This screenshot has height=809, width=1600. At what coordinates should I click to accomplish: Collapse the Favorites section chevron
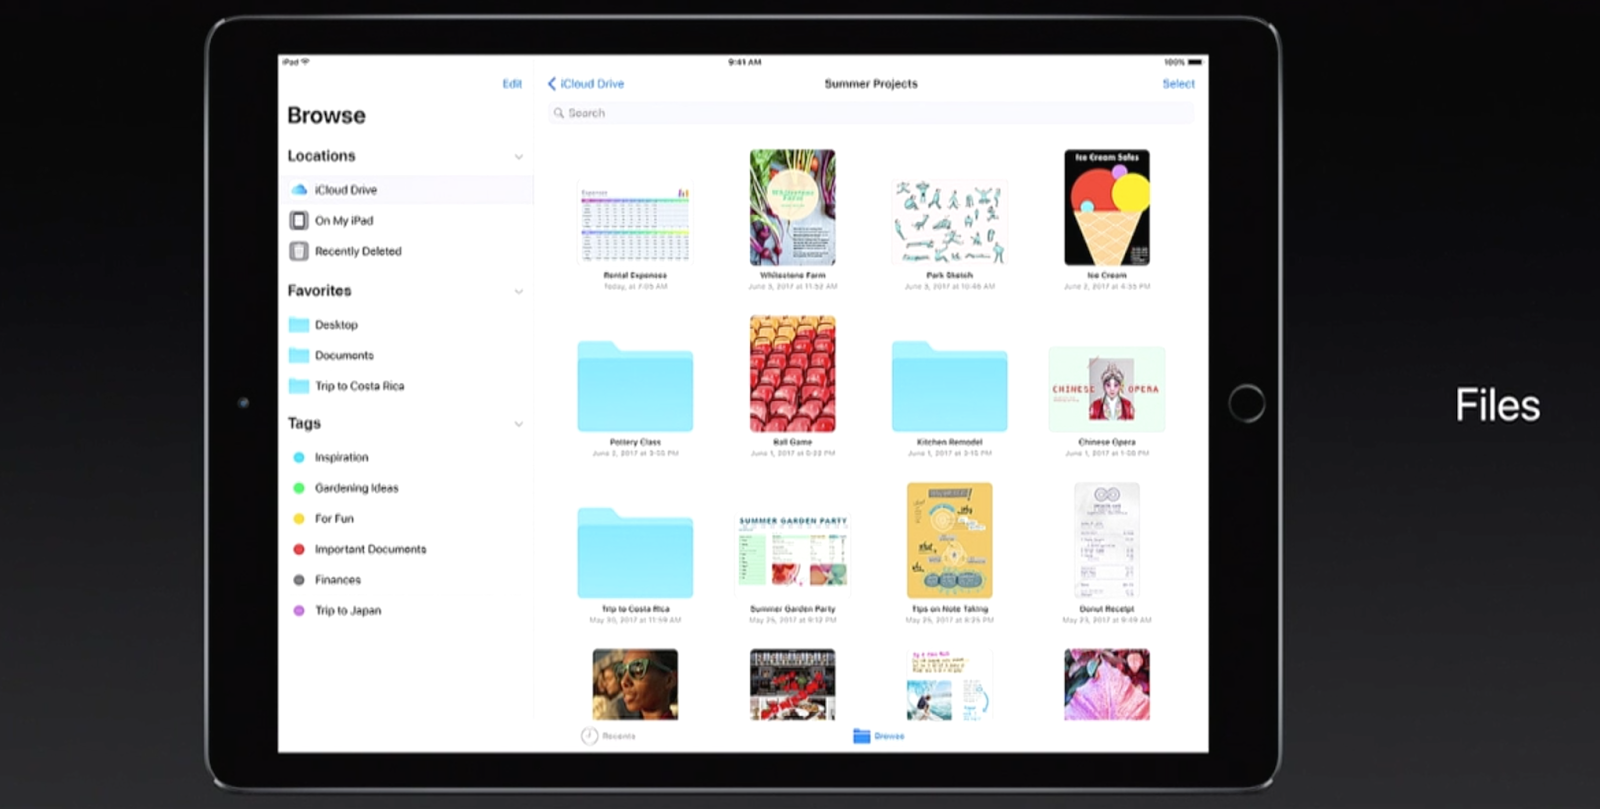point(518,292)
